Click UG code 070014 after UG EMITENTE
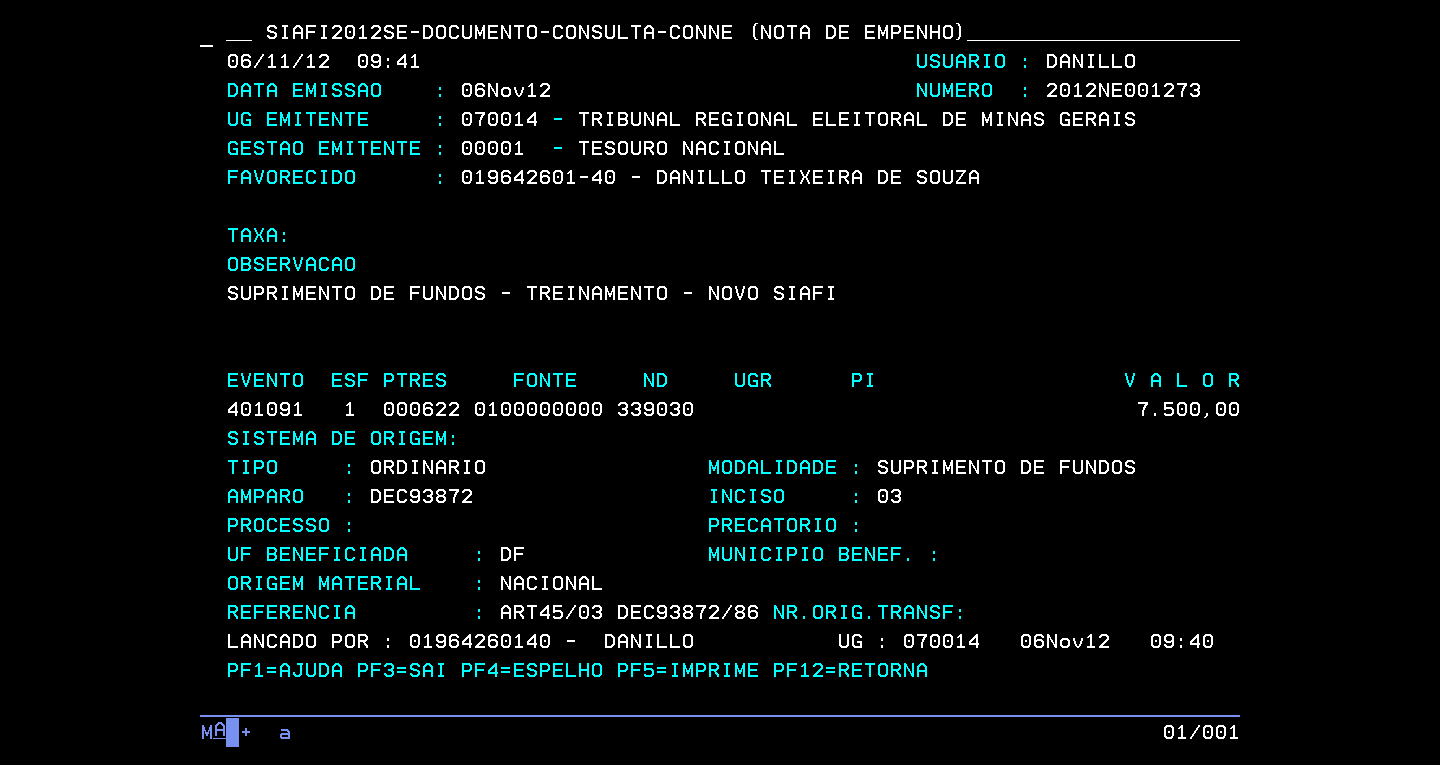Image resolution: width=1440 pixels, height=765 pixels. point(499,120)
